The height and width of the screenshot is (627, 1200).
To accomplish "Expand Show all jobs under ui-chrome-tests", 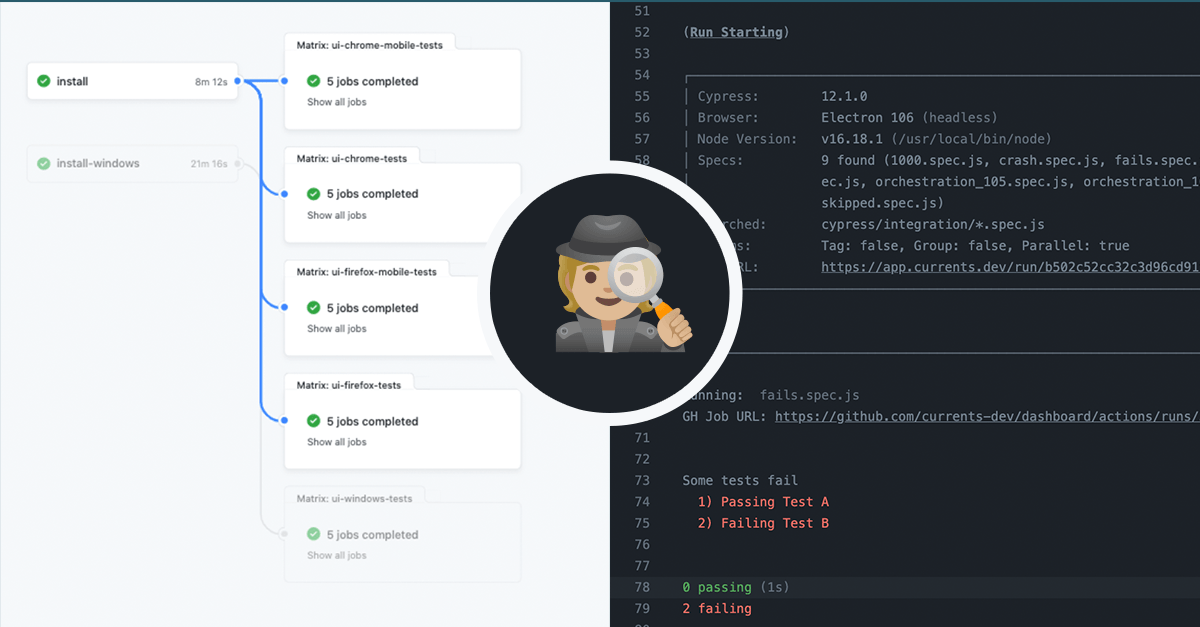I will [x=336, y=215].
